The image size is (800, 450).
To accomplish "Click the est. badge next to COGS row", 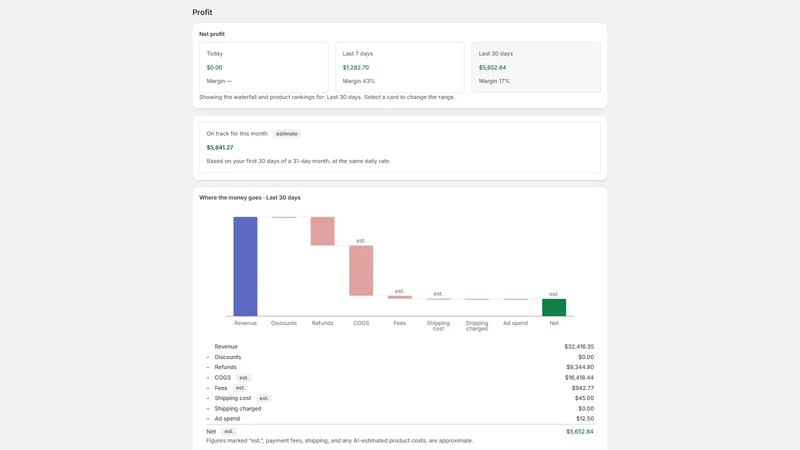I will tap(244, 378).
